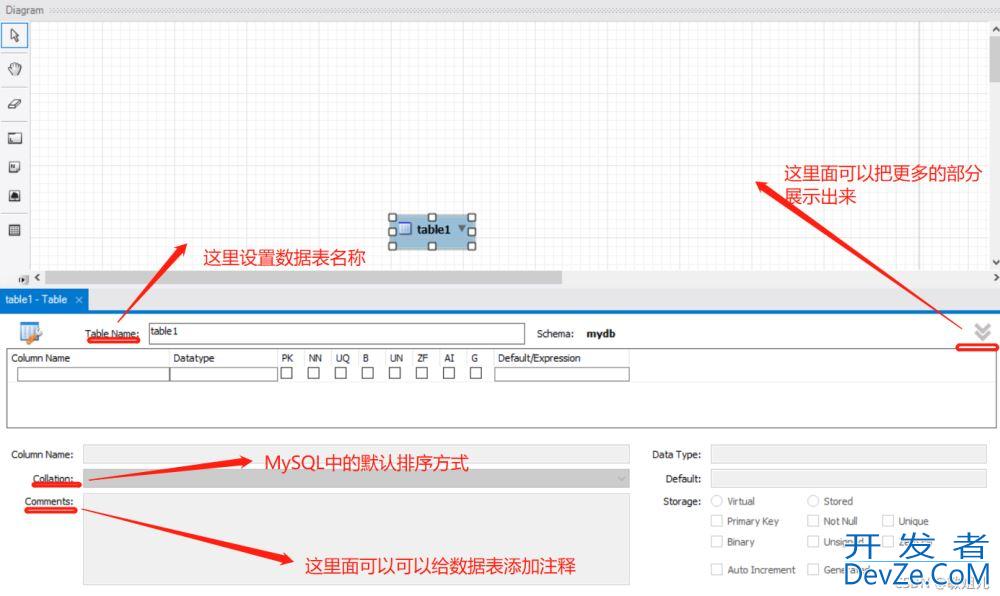The image size is (1000, 596).
Task: Toggle the G checkbox in column grid
Action: [476, 373]
